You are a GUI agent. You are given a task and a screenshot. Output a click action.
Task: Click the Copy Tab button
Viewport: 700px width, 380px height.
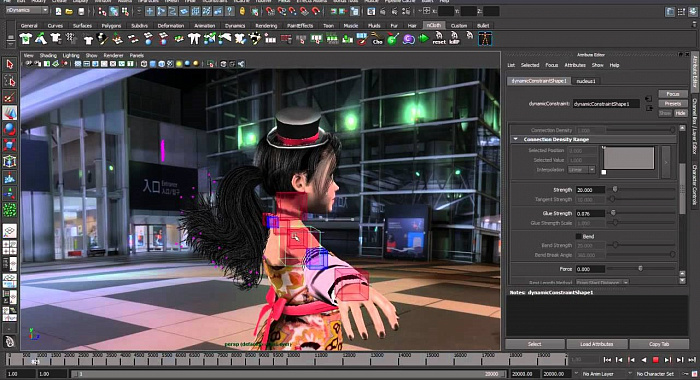659,344
